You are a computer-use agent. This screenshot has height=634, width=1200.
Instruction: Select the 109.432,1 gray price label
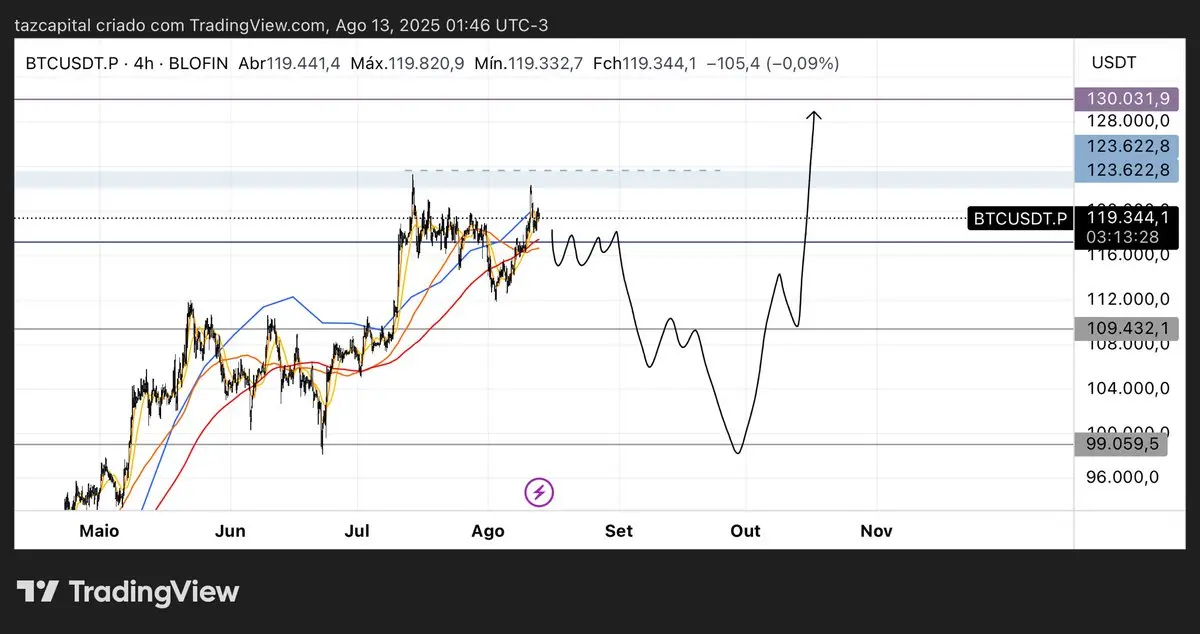pos(1128,328)
